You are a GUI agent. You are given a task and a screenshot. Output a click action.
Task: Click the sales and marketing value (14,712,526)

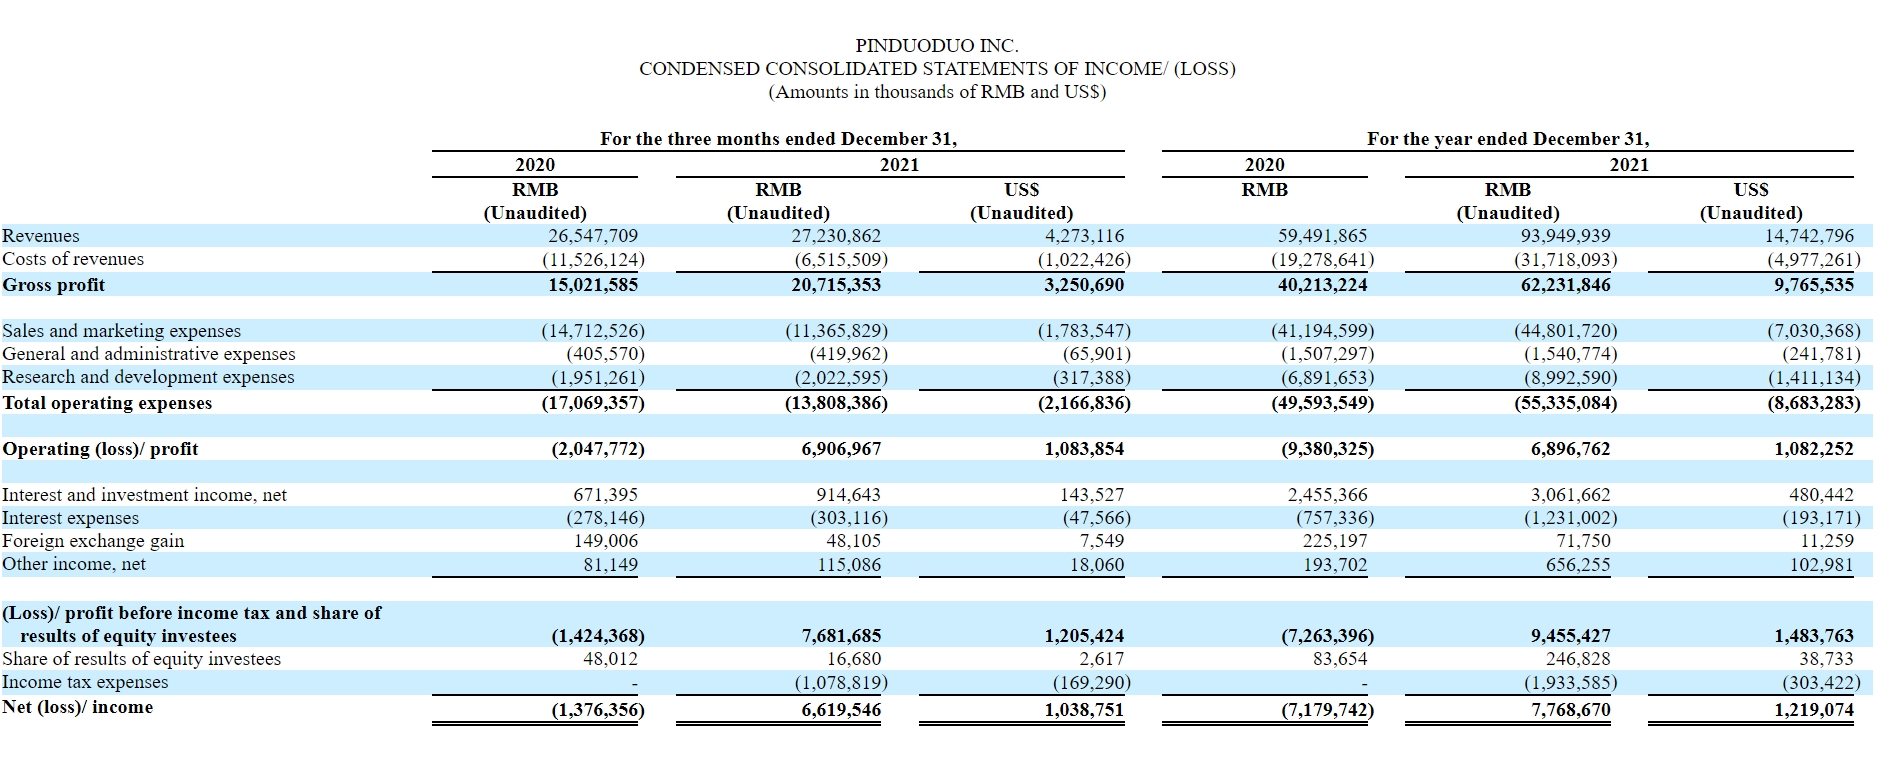[x=593, y=331]
